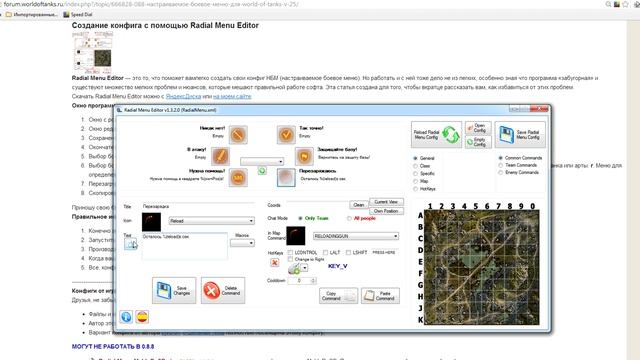Click the Paste Command clipboard button
The height and width of the screenshot is (360, 640).
380,296
